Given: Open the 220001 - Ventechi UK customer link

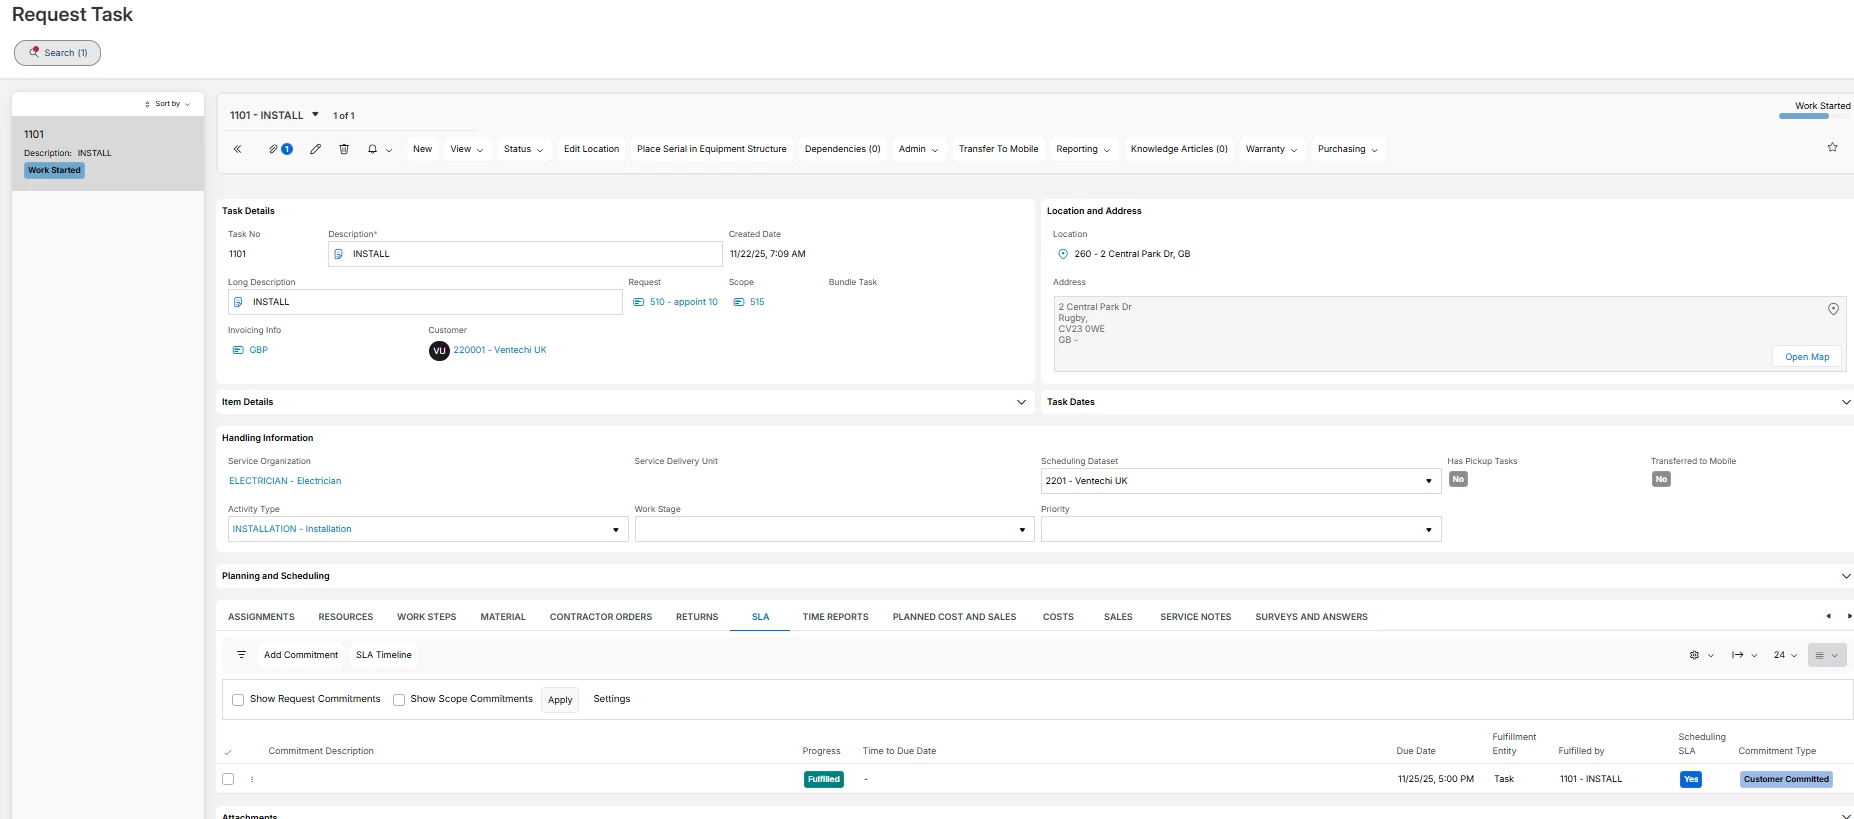Looking at the screenshot, I should (499, 350).
